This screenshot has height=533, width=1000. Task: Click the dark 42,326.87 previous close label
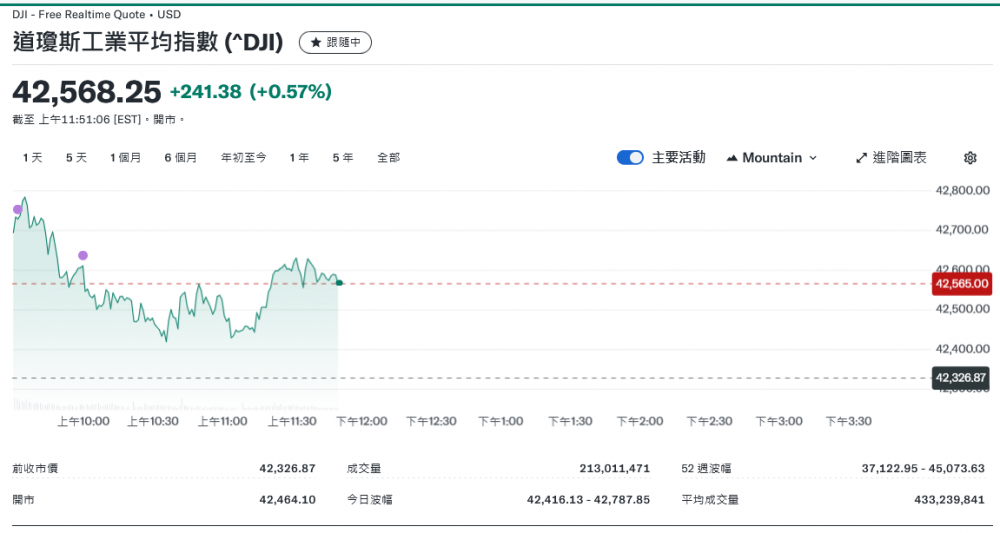click(961, 378)
